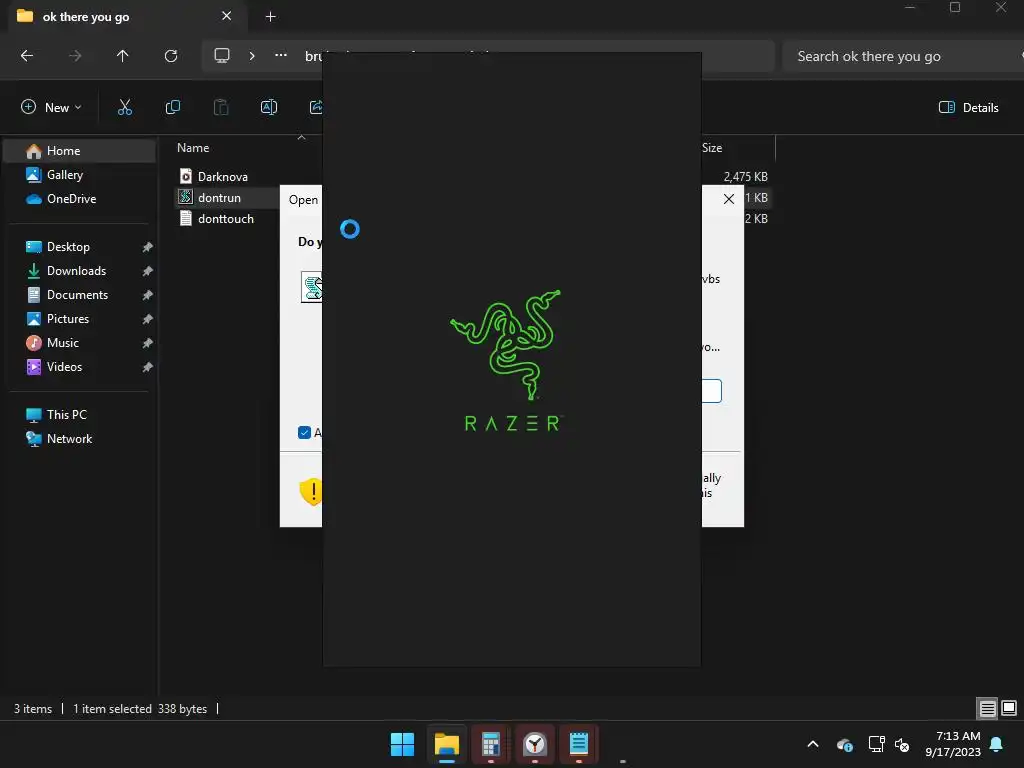Open the New item dropdown
This screenshot has width=1024, height=768.
51,107
